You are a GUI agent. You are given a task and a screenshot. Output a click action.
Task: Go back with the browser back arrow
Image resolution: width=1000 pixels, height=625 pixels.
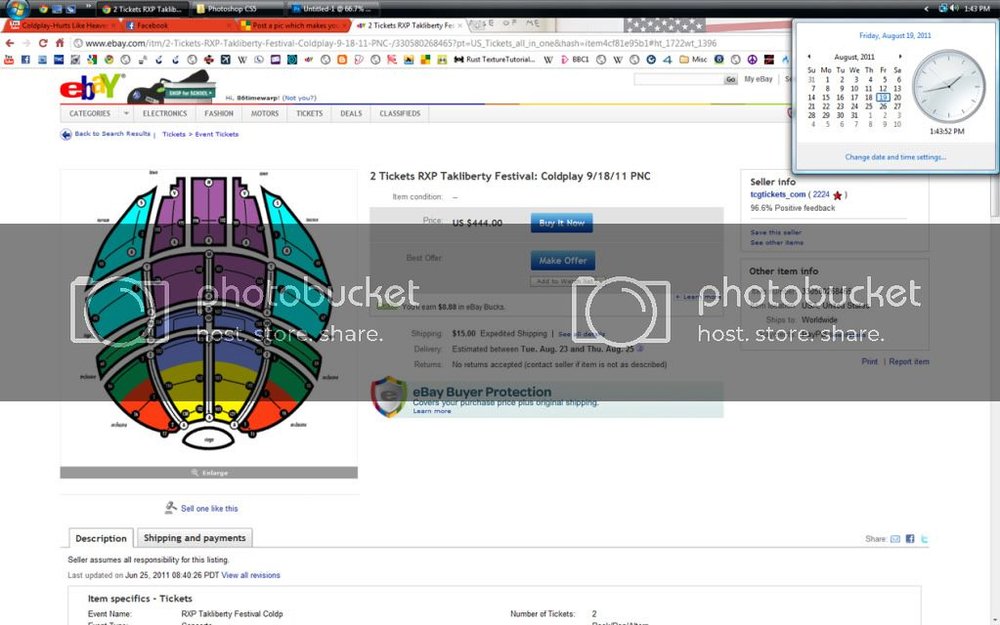(x=10, y=43)
